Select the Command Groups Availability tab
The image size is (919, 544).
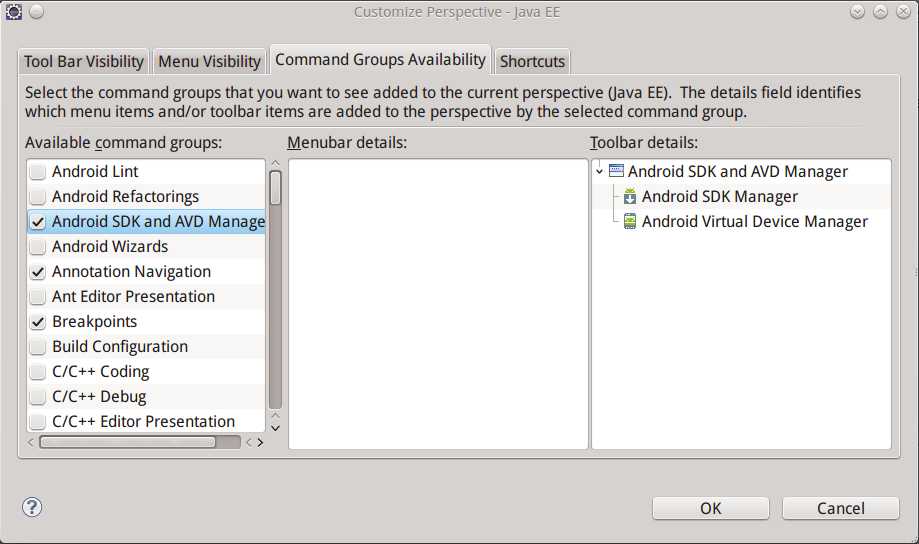tap(380, 59)
